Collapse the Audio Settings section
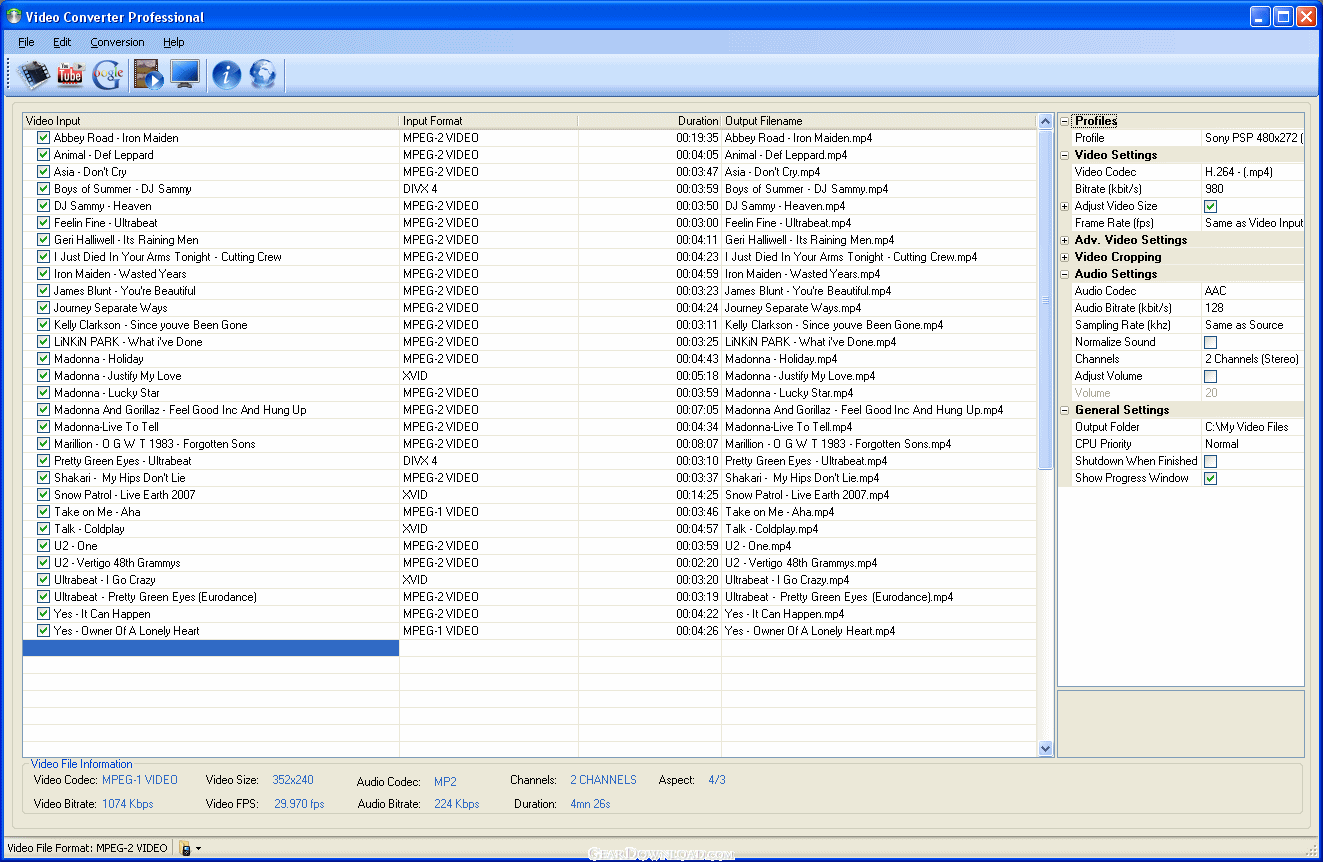Image resolution: width=1323 pixels, height=862 pixels. (x=1065, y=274)
